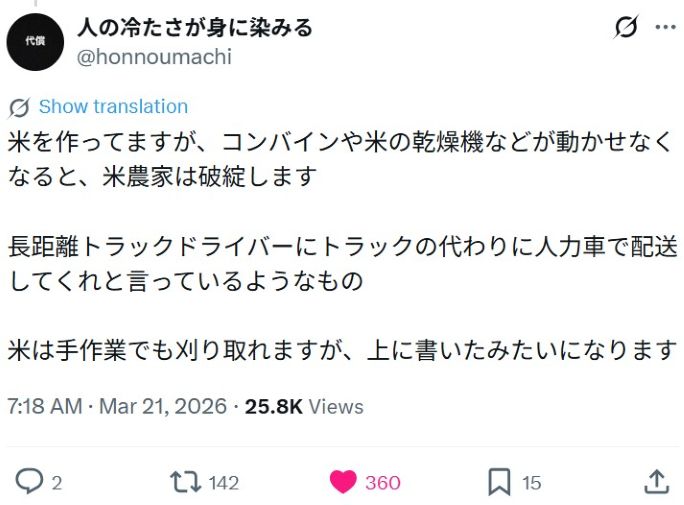Click the likes count 360
The width and height of the screenshot is (684, 505).
pyautogui.click(x=382, y=483)
